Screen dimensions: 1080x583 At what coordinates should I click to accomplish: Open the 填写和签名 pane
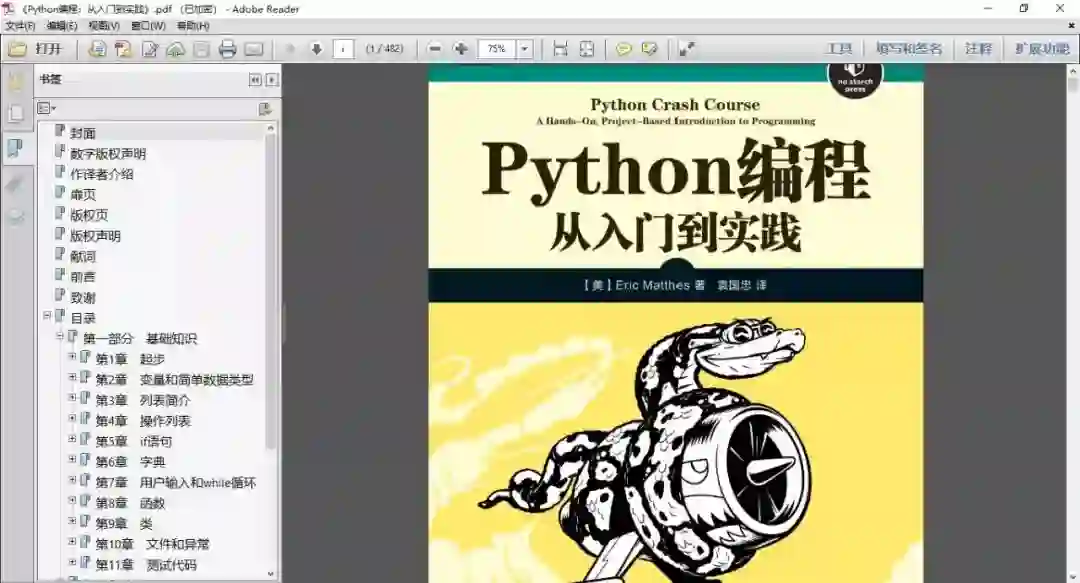(908, 49)
